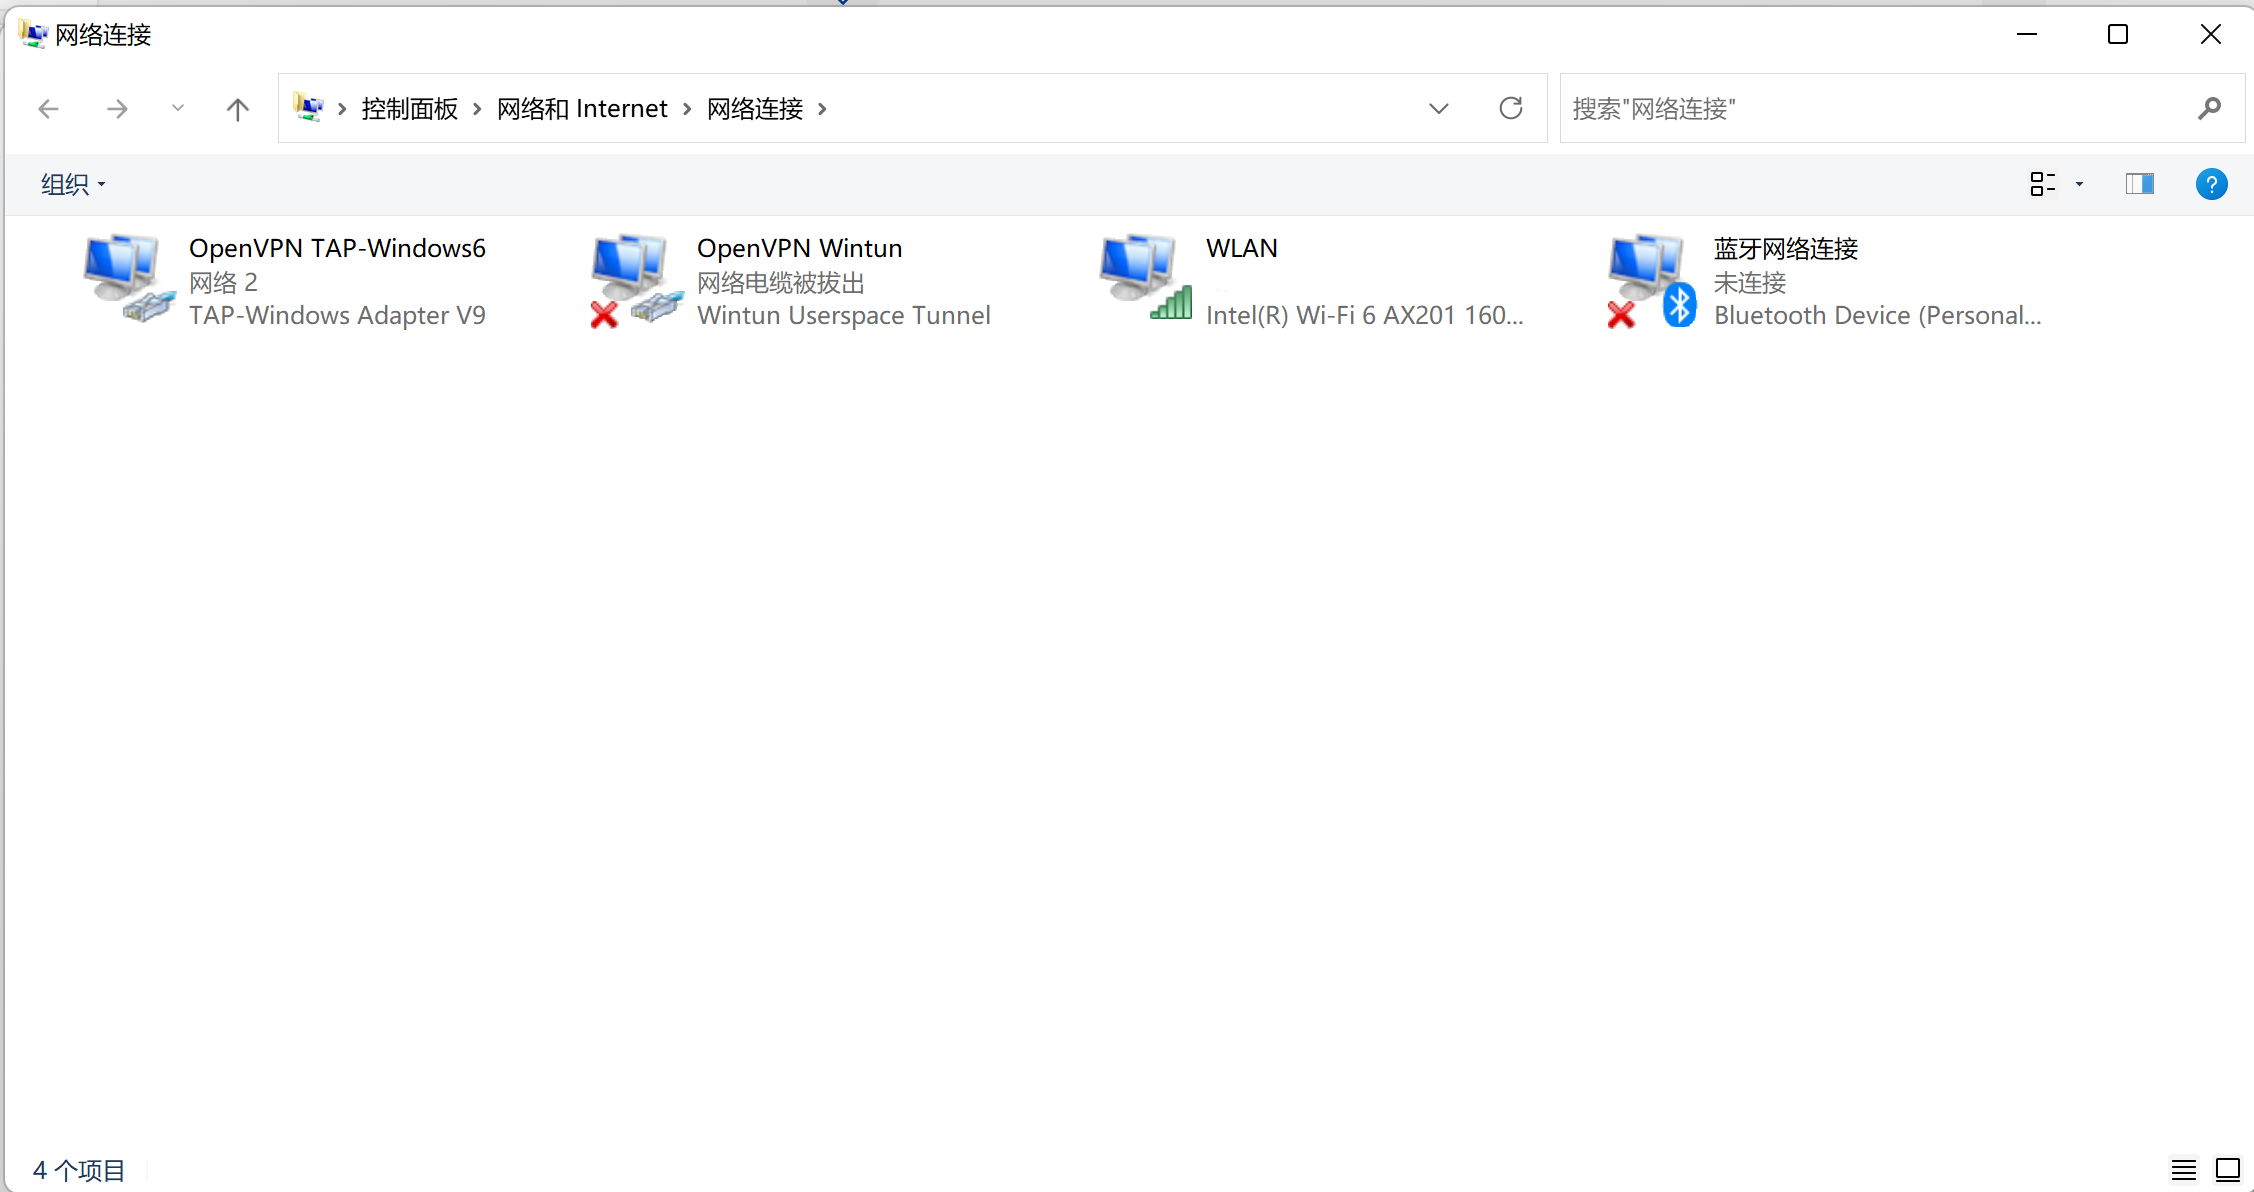Click the Wintun Userspace Tunnel text
The image size is (2254, 1192).
pos(843,316)
